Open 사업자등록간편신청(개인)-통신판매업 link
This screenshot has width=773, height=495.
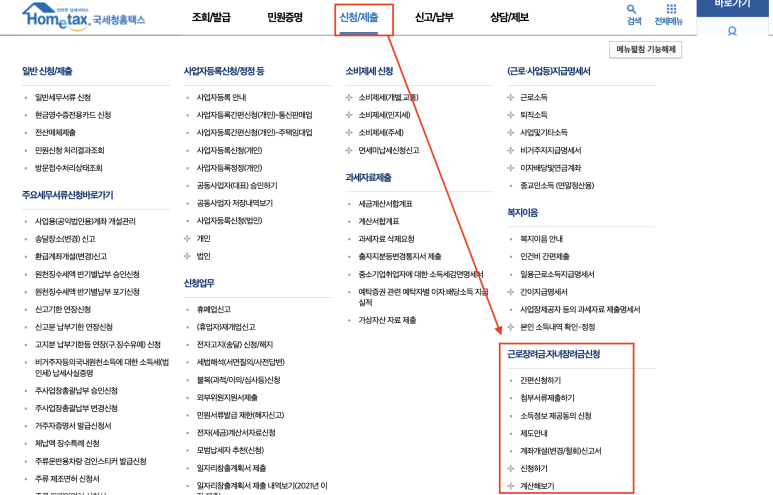click(x=254, y=115)
